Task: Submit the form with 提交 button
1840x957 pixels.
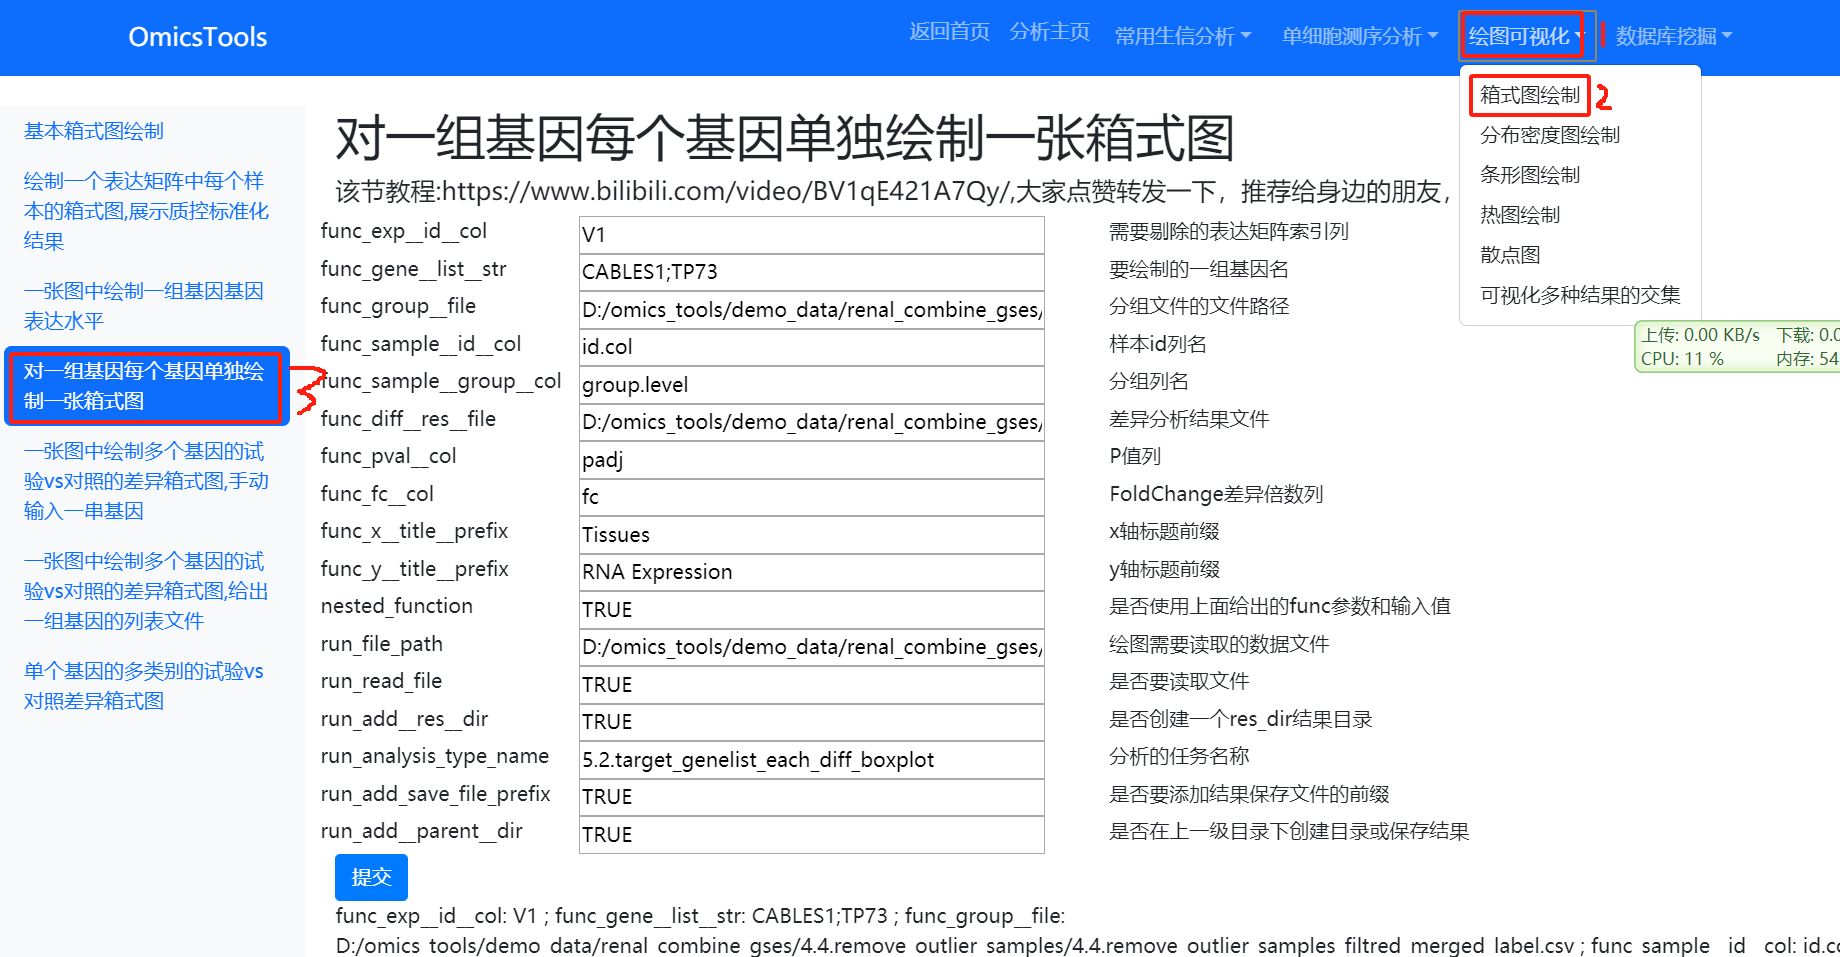Action: pyautogui.click(x=371, y=877)
